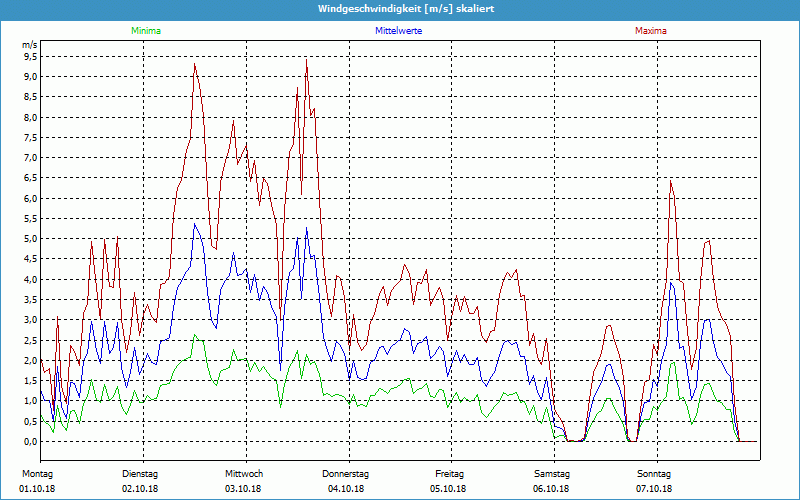The height and width of the screenshot is (500, 800).
Task: Click the 2,5 y-axis value
Action: [x=31, y=340]
